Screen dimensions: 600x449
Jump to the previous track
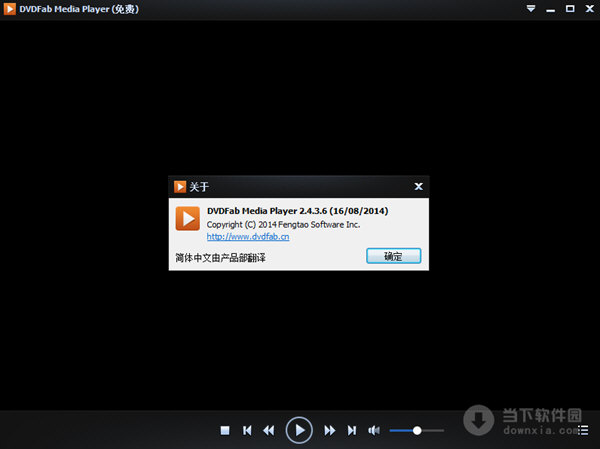pyautogui.click(x=247, y=431)
